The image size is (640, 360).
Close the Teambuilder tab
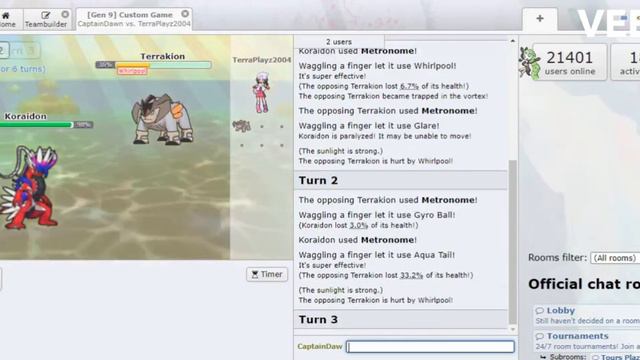click(65, 14)
